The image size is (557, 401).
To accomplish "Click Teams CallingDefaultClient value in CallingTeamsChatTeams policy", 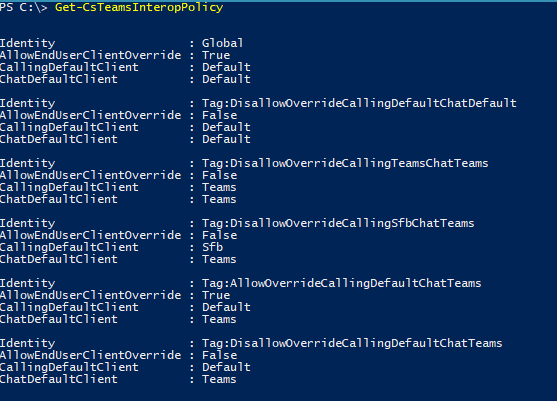I will [x=219, y=187].
